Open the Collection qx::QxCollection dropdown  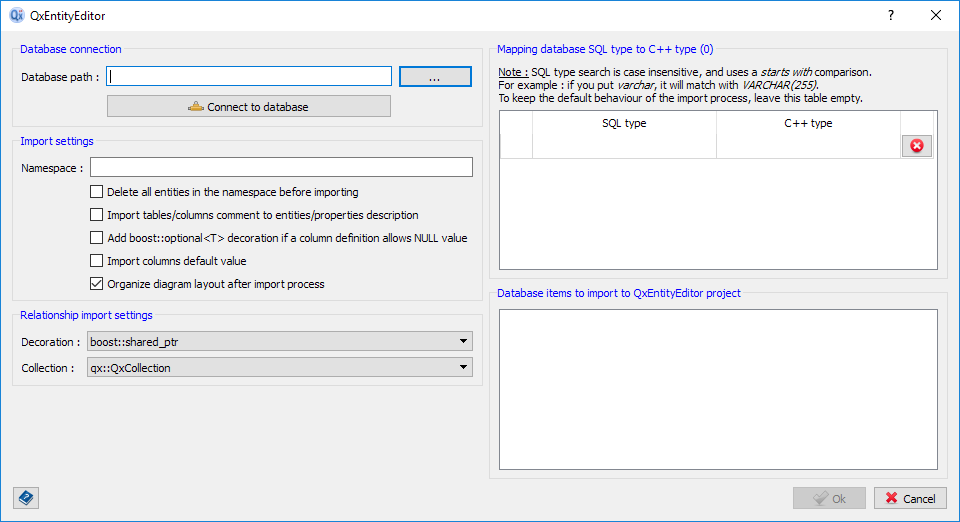(280, 368)
